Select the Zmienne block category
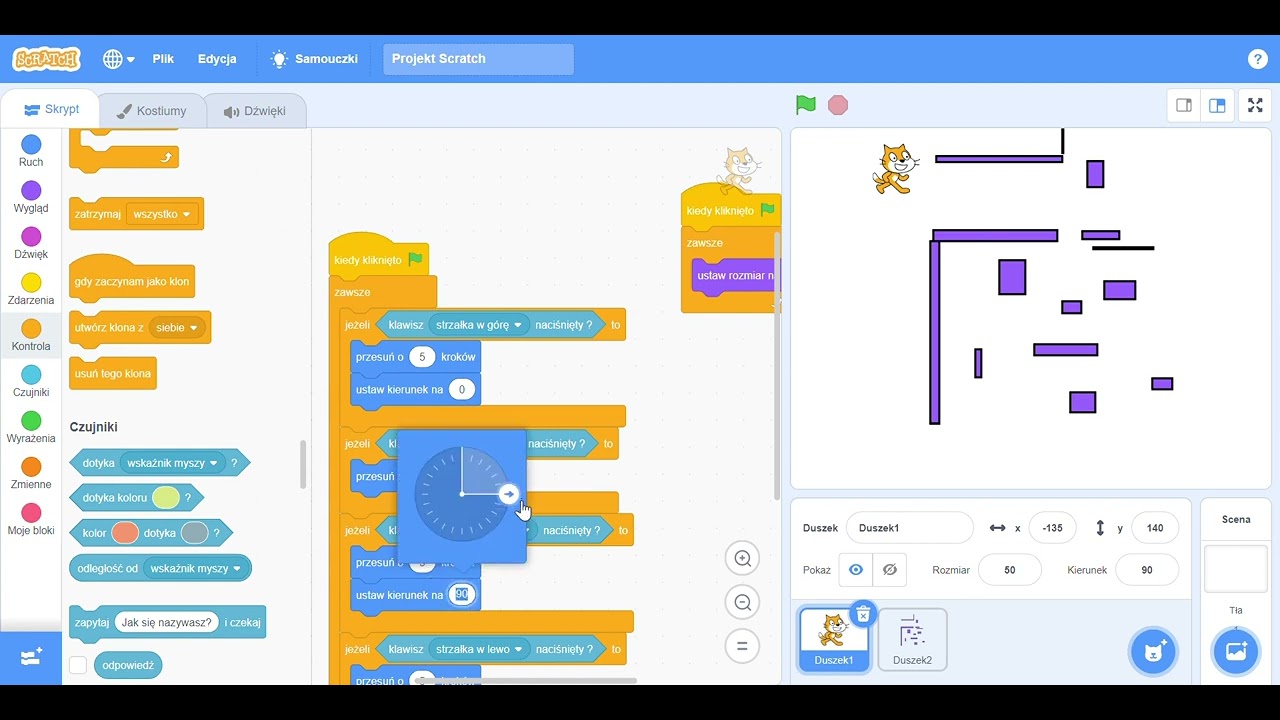This screenshot has width=1280, height=720. coord(31,473)
